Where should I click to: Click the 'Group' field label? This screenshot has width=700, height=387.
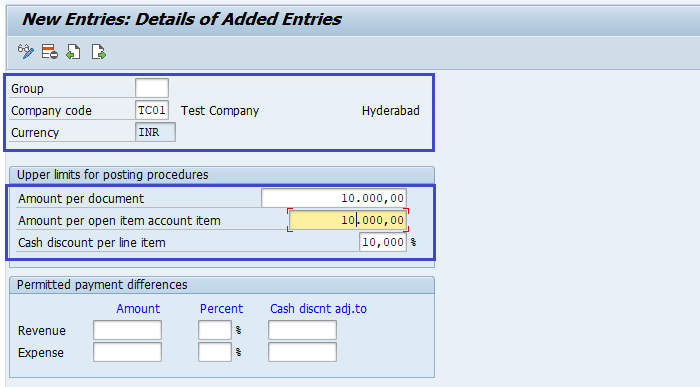pos(27,89)
